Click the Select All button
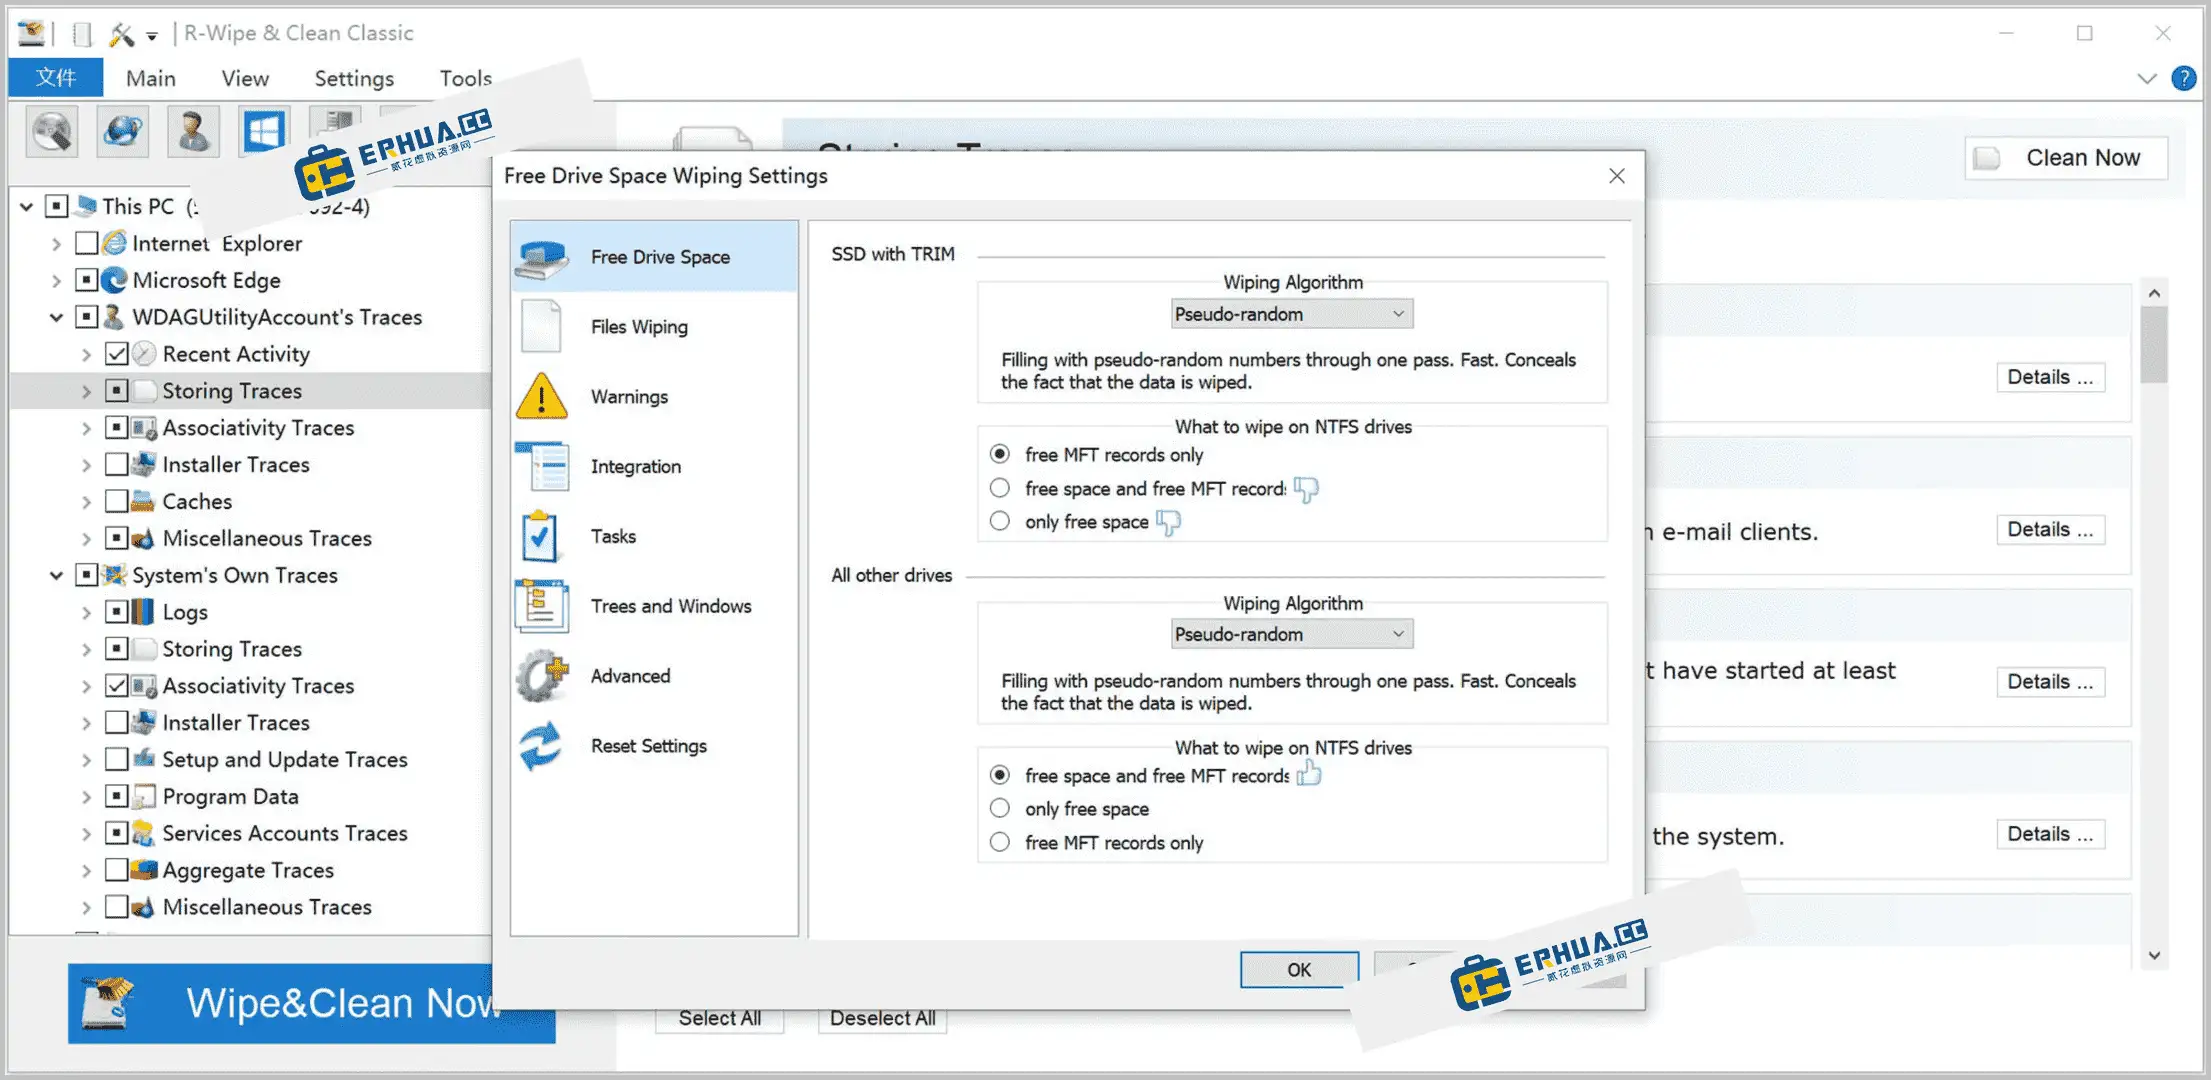Viewport: 2211px width, 1080px height. point(719,1018)
